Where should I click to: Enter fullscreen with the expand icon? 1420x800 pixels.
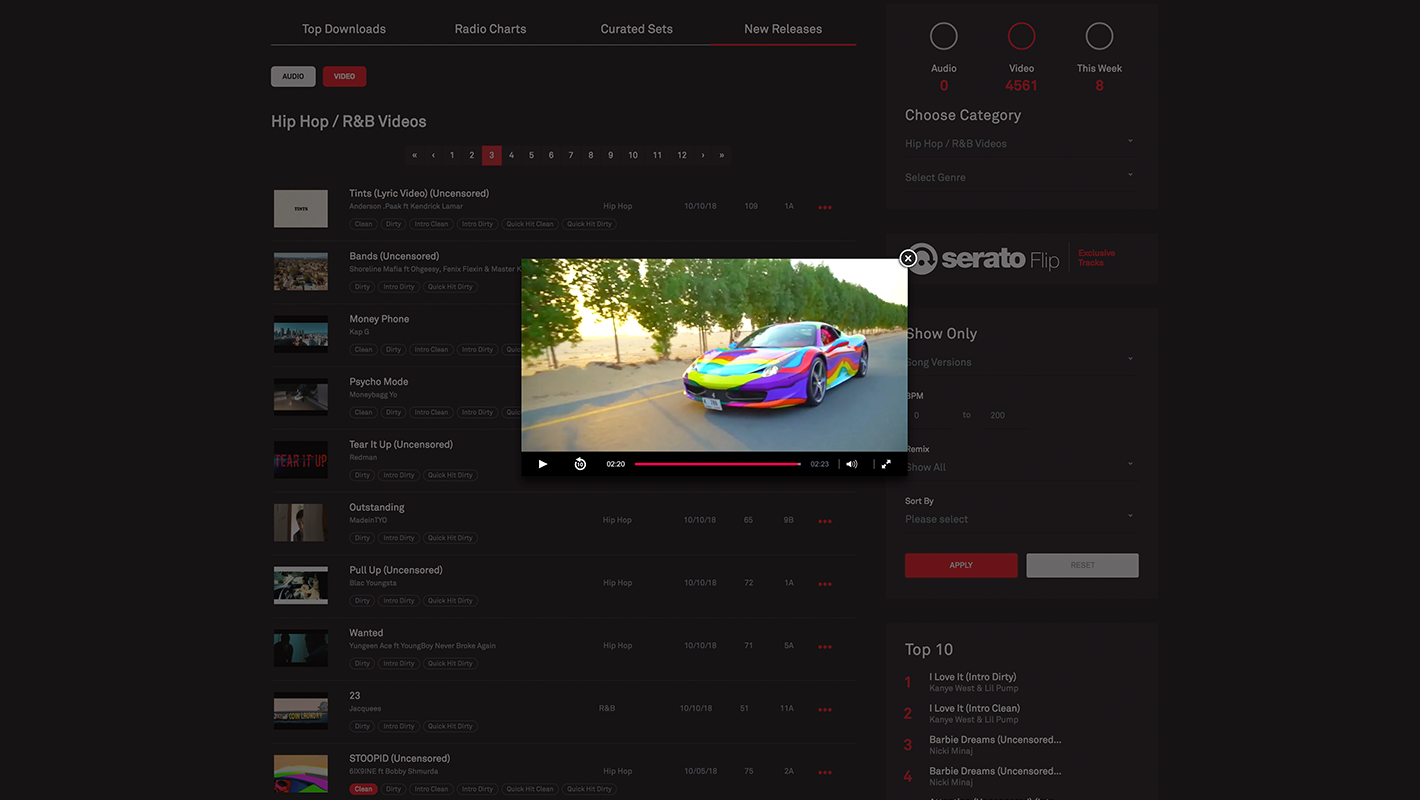click(x=886, y=464)
